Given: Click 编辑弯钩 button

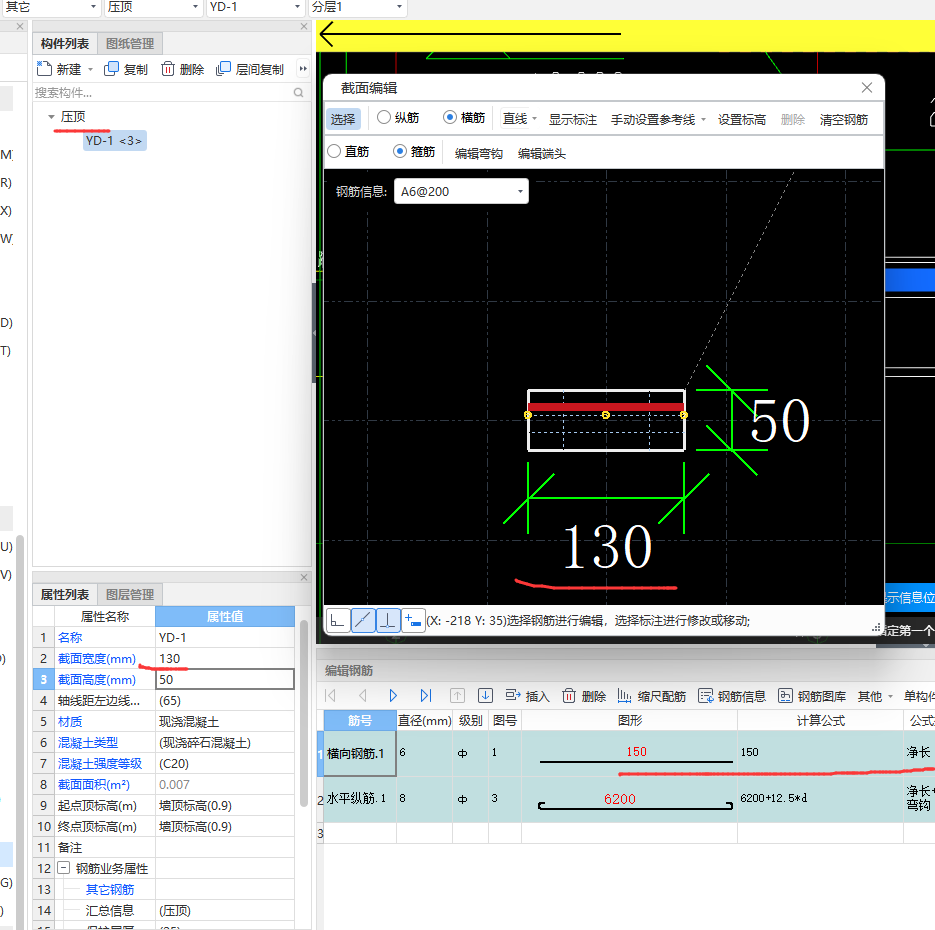Looking at the screenshot, I should coord(478,153).
